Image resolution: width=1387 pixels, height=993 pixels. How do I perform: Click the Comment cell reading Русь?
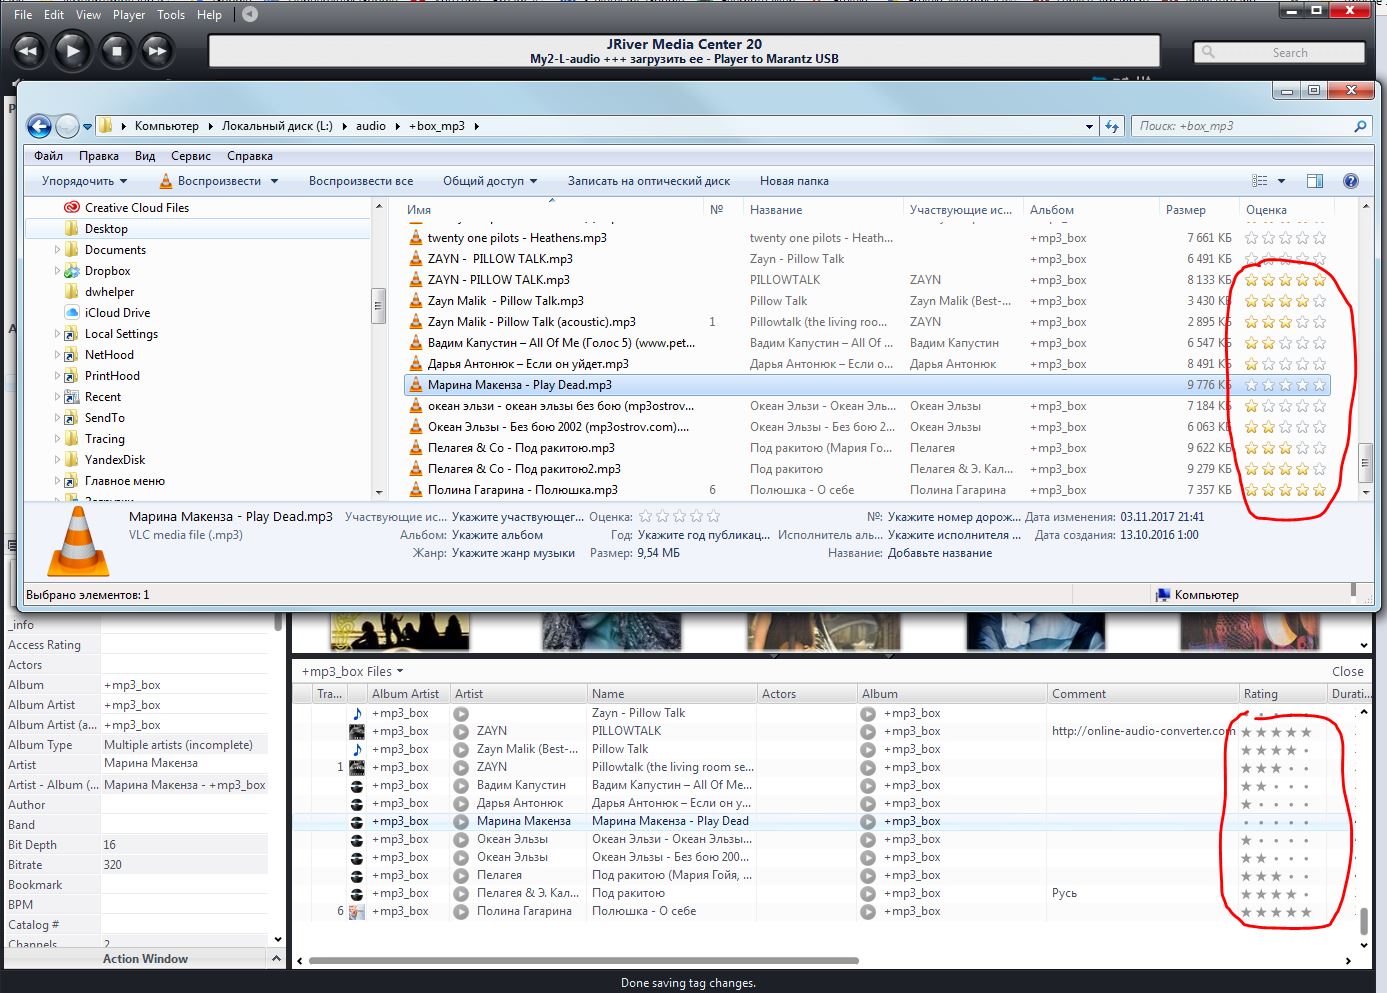[x=1064, y=893]
